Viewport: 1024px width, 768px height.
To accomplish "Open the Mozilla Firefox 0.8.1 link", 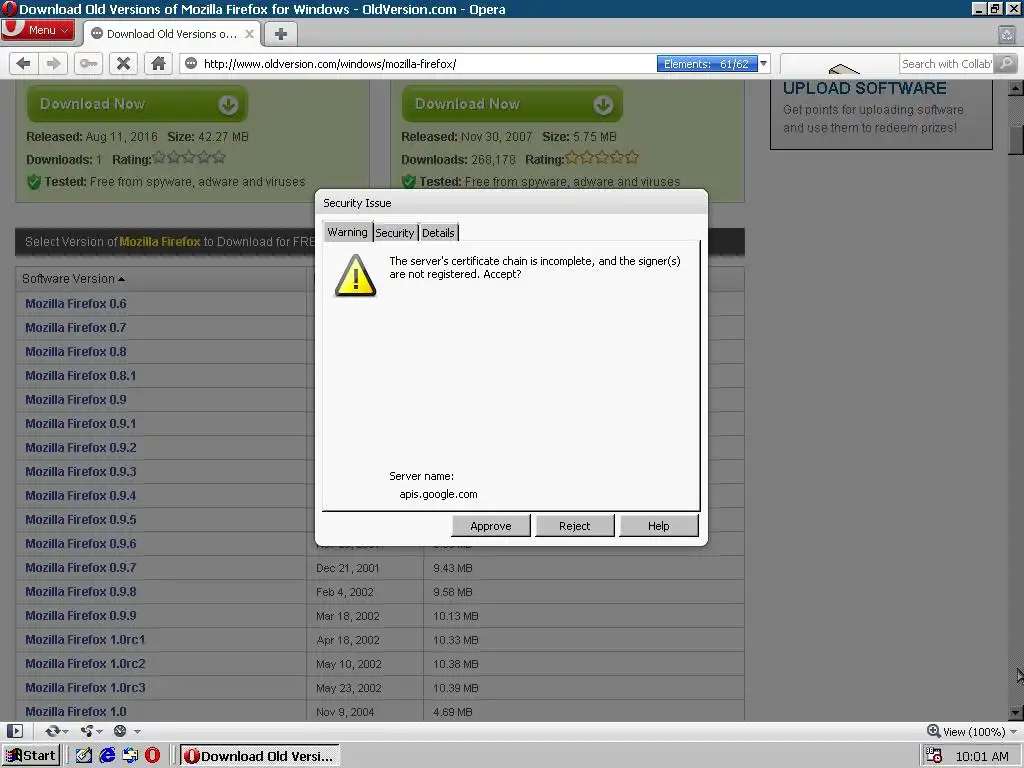I will coord(80,376).
